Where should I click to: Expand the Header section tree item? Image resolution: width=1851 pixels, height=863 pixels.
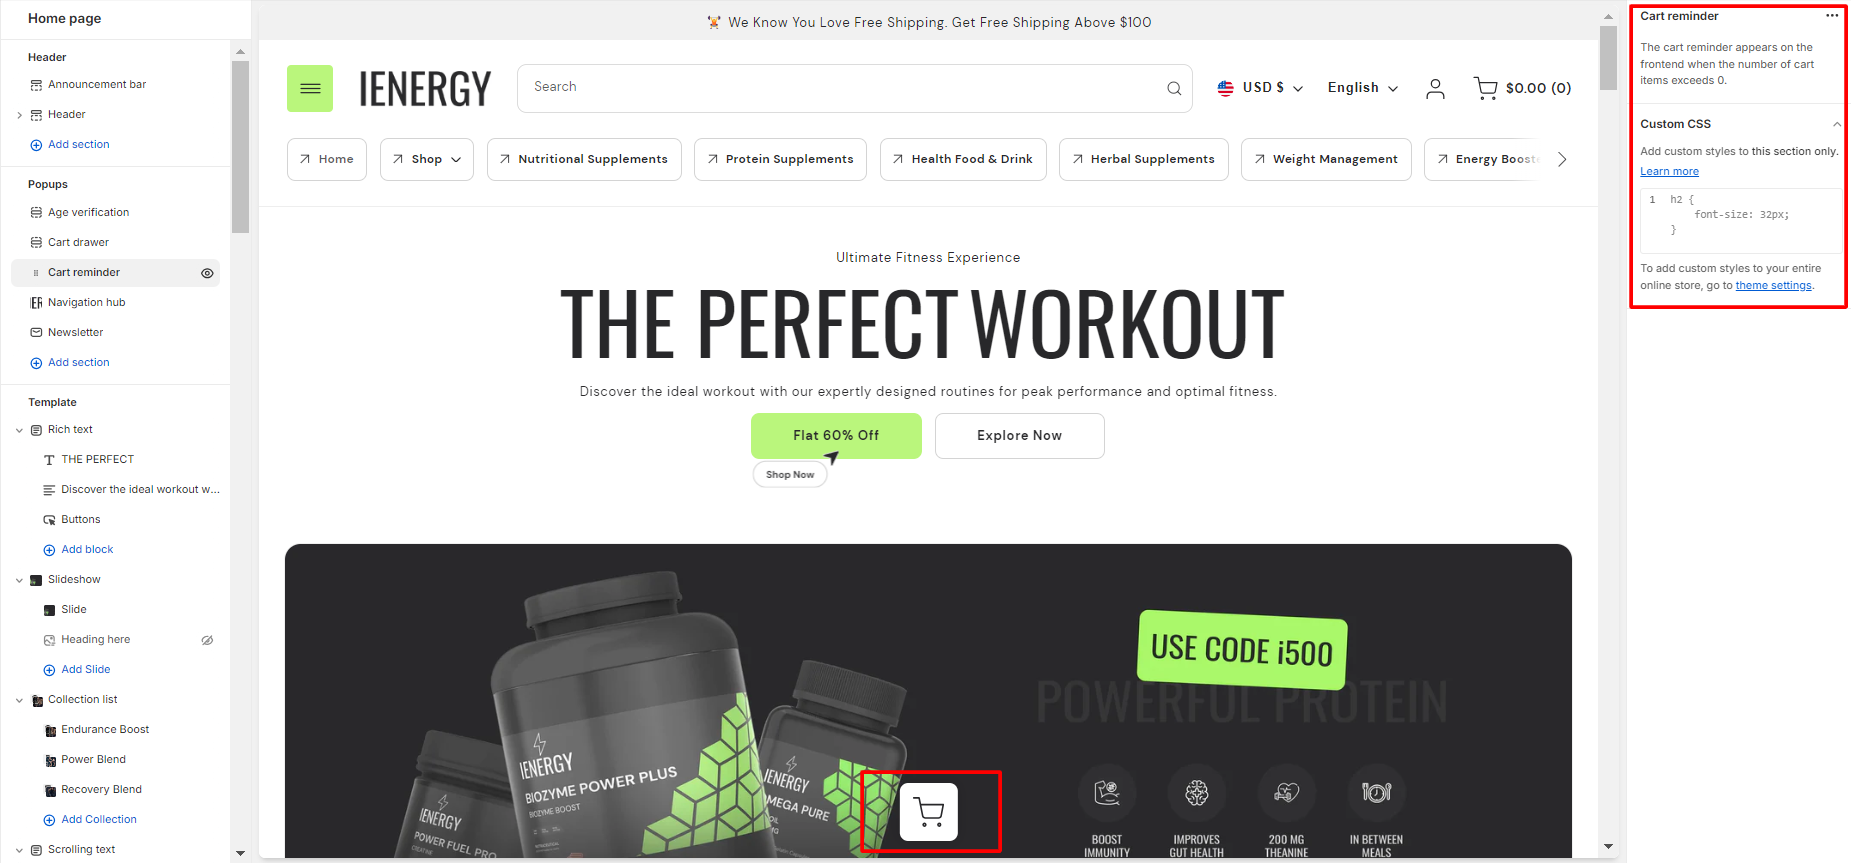19,115
